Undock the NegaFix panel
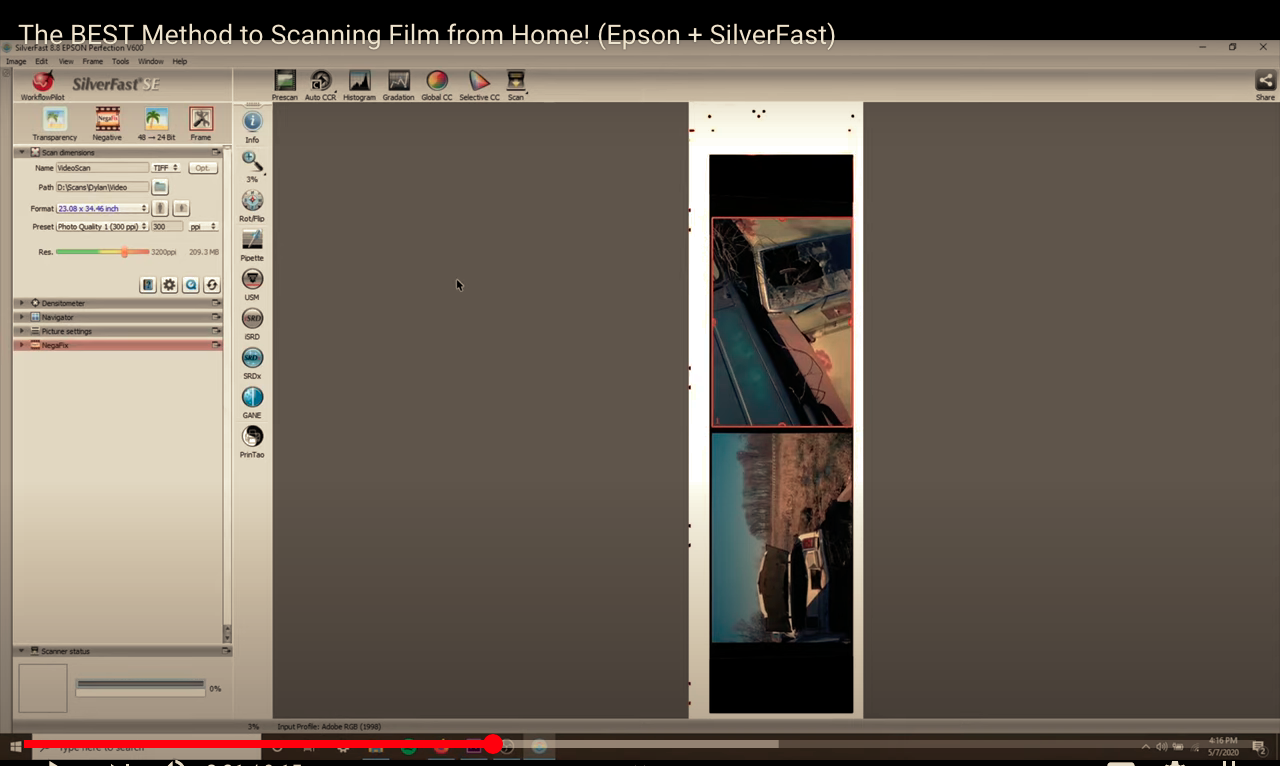Screen dimensions: 1280x766 [216, 345]
